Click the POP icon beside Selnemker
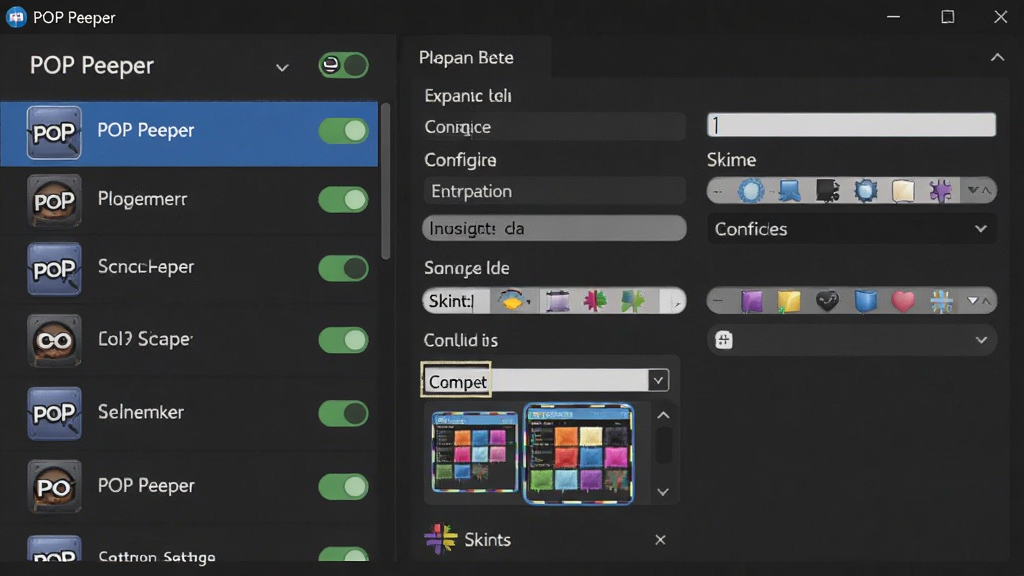 (x=54, y=413)
